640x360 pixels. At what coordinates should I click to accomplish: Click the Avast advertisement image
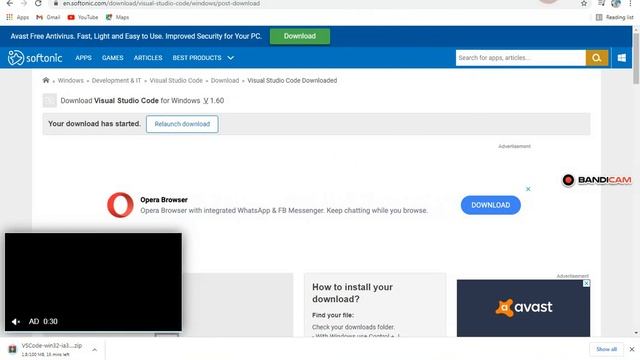point(523,308)
